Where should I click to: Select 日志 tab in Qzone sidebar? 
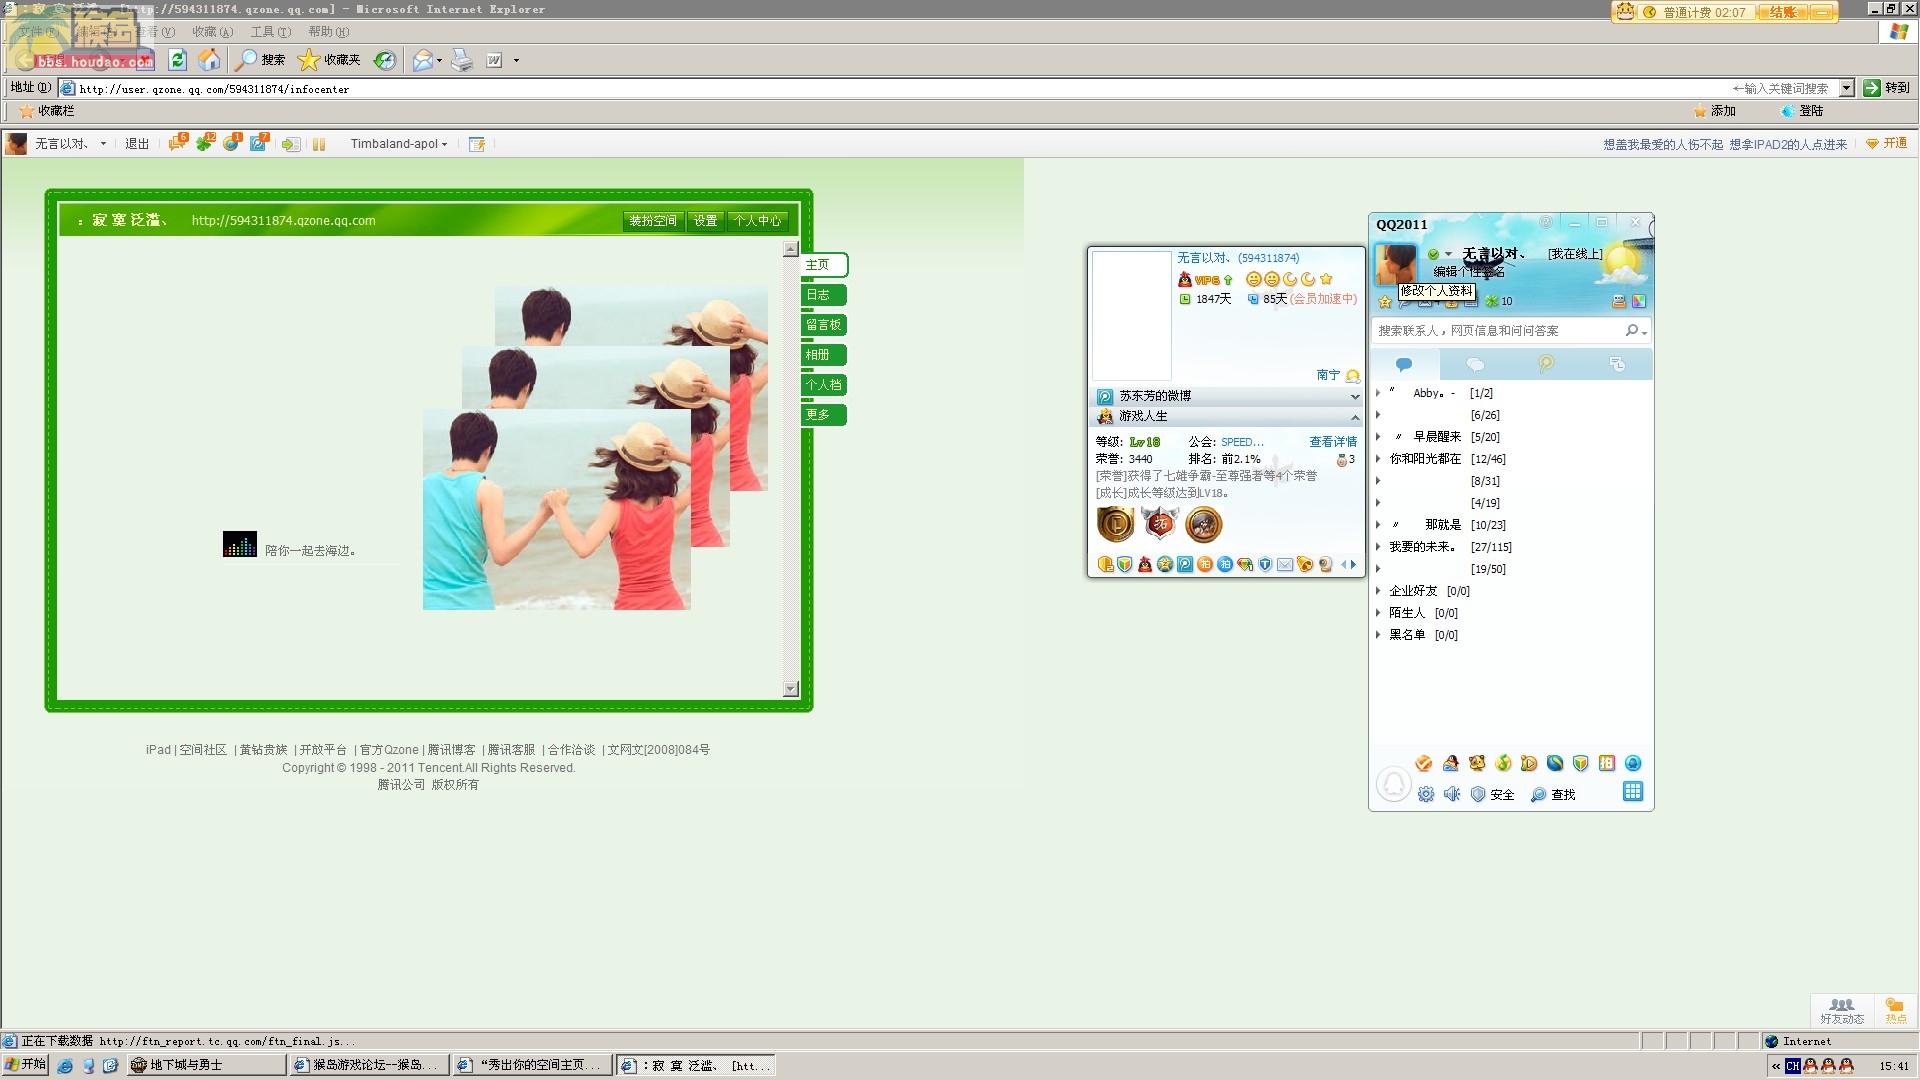[x=824, y=295]
